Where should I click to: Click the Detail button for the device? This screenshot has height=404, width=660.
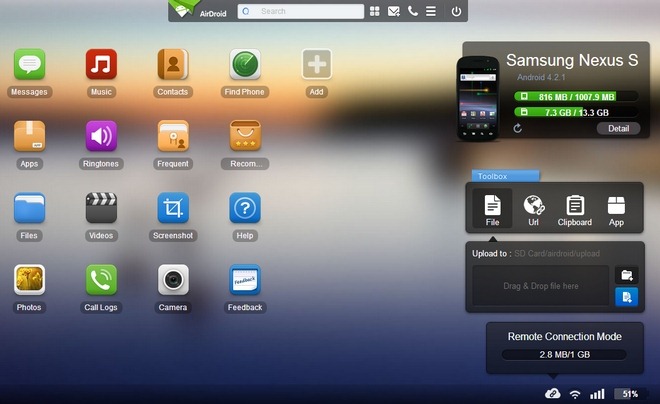click(618, 128)
